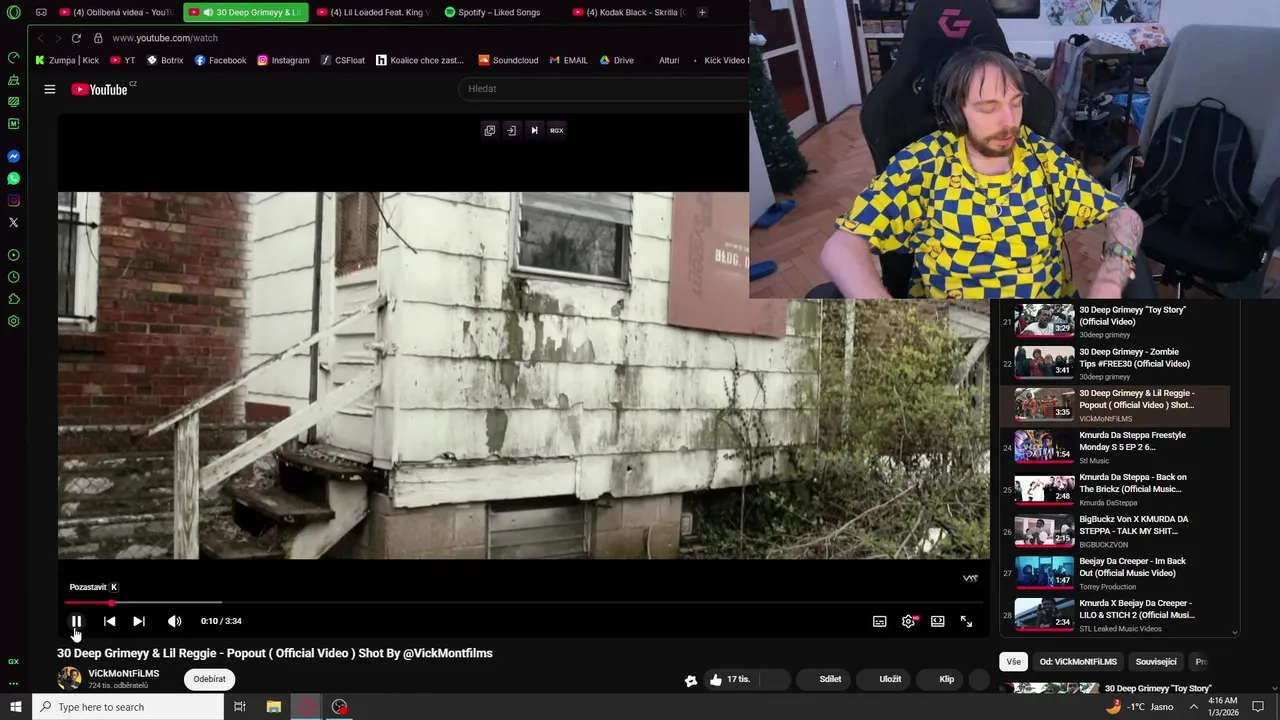The height and width of the screenshot is (720, 1280).
Task: Click skip-next icon above video
Action: [x=534, y=130]
